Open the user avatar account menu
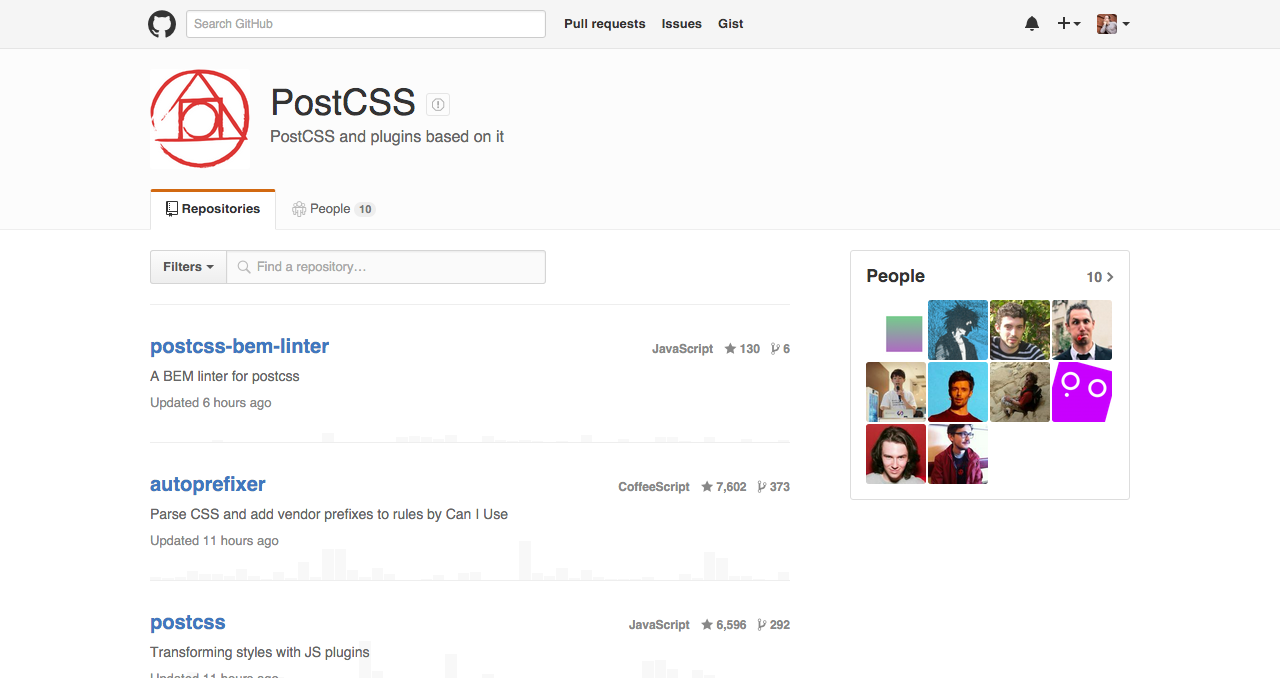Viewport: 1280px width, 678px height. 1113,24
